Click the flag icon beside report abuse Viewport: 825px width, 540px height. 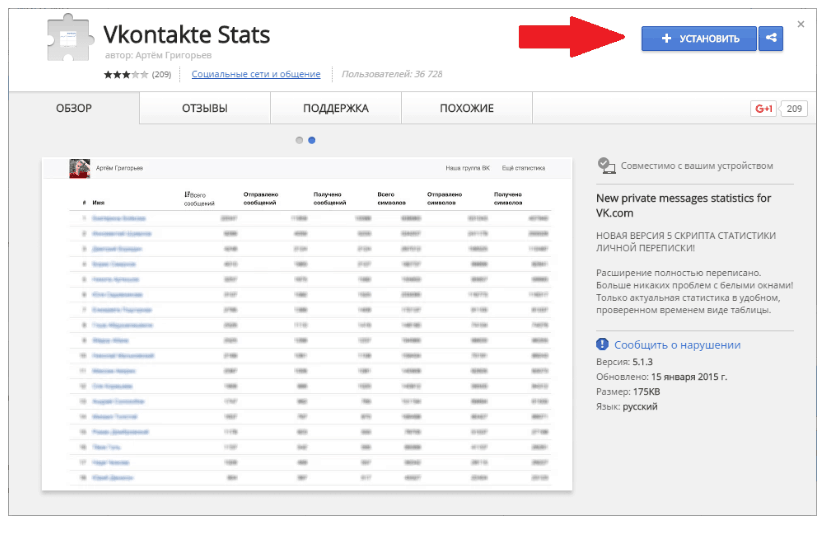click(603, 345)
